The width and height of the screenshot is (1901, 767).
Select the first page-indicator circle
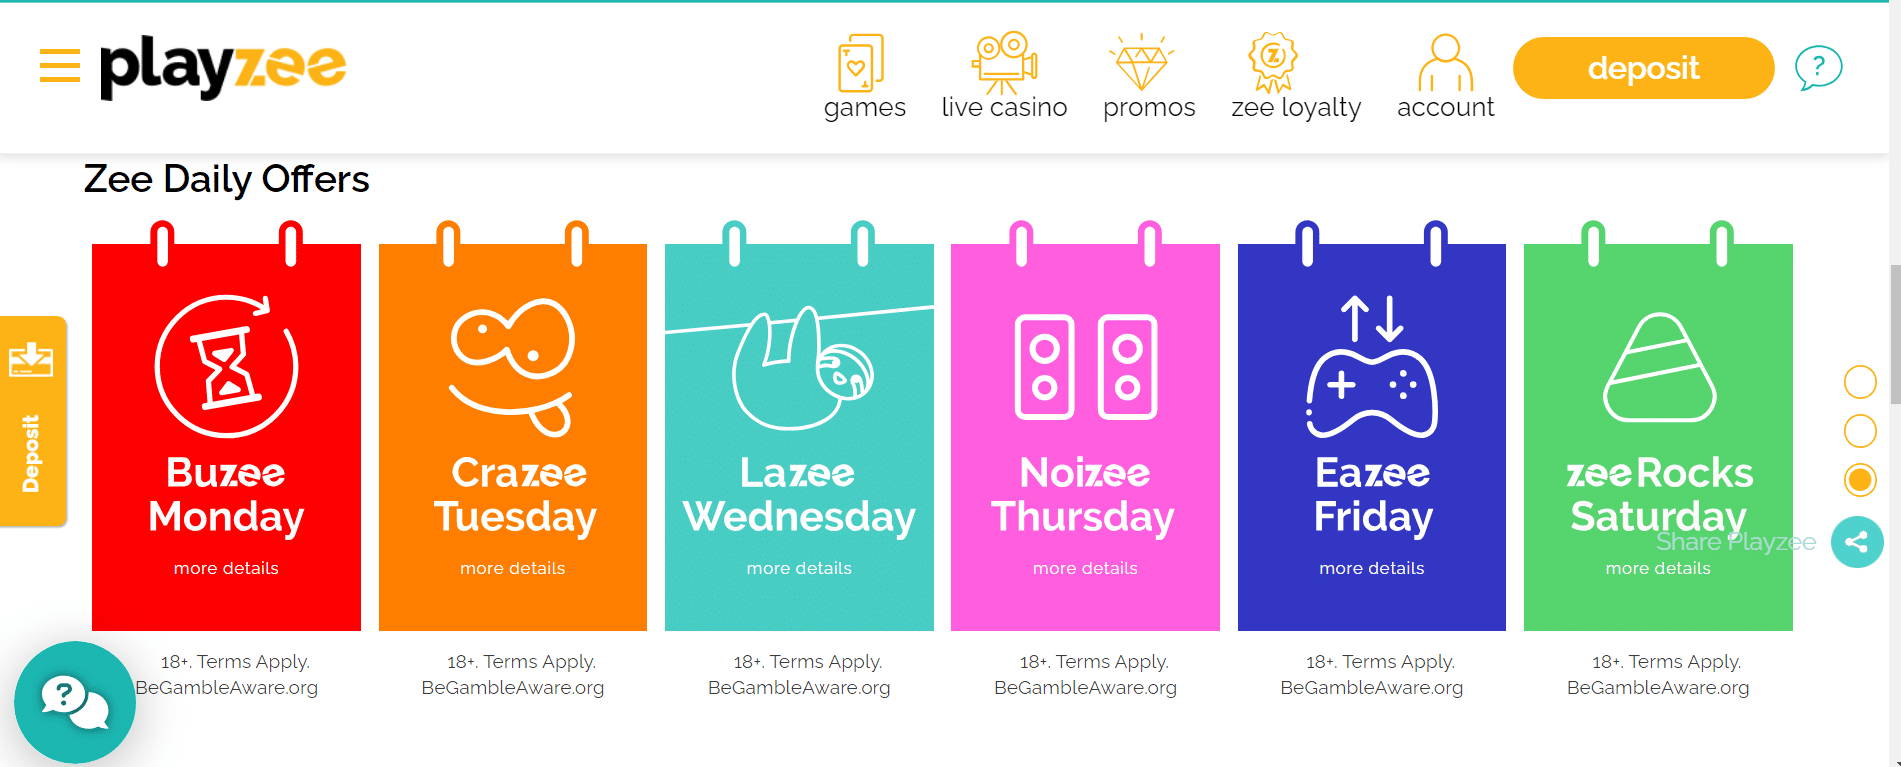(1860, 382)
